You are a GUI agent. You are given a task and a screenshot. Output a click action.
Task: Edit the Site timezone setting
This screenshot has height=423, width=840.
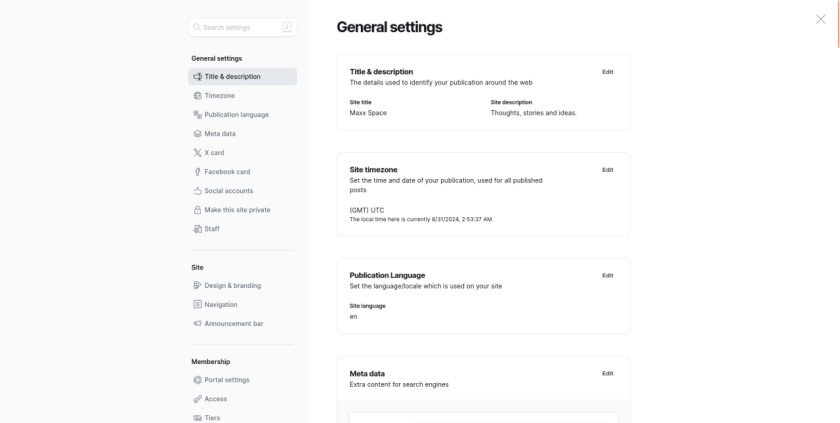pyautogui.click(x=608, y=170)
